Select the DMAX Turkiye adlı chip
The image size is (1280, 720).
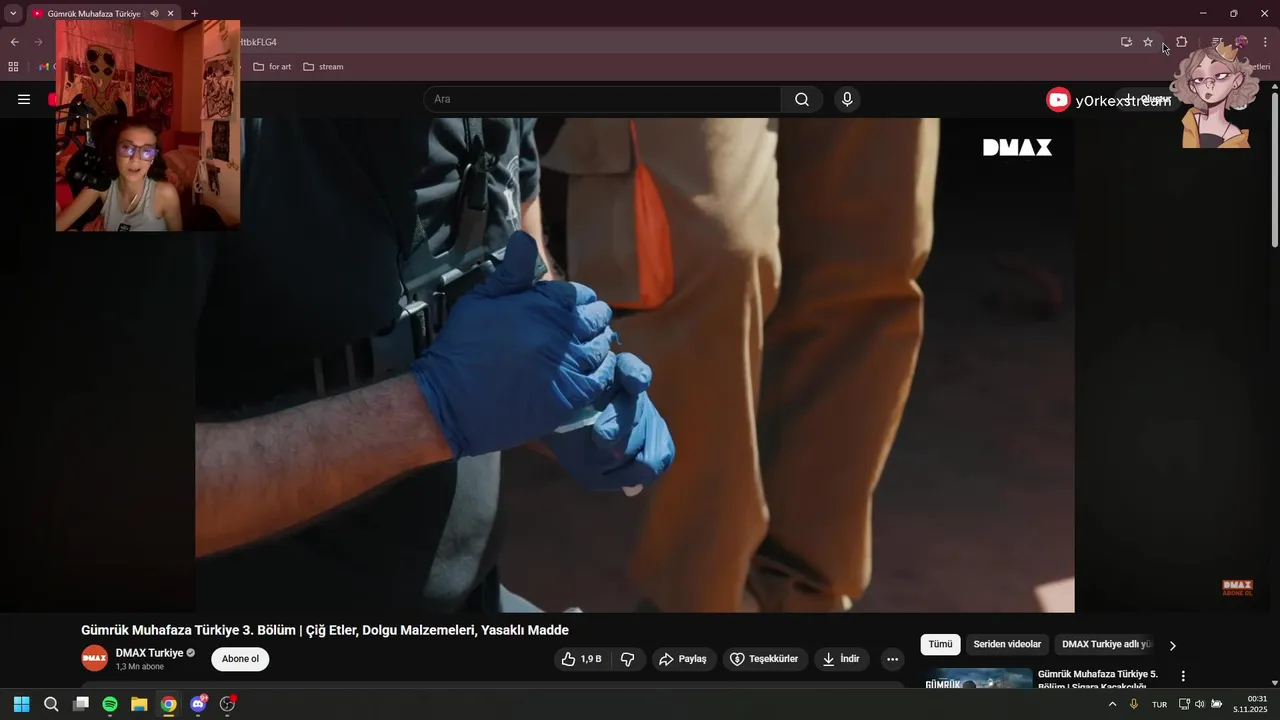tap(1107, 645)
